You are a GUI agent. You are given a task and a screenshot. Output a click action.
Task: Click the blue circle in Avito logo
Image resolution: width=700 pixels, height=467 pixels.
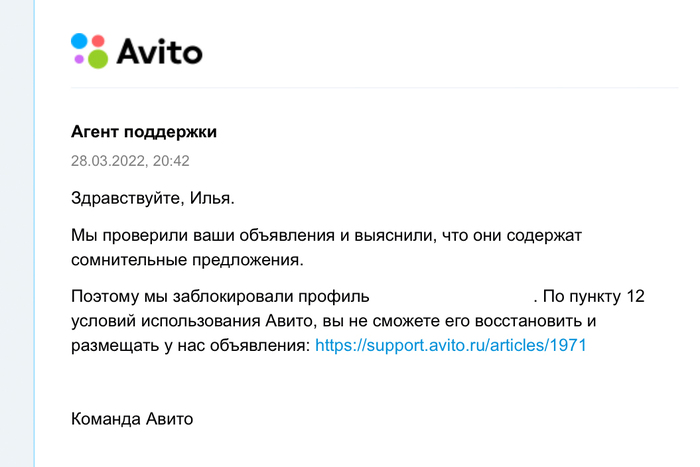[80, 41]
